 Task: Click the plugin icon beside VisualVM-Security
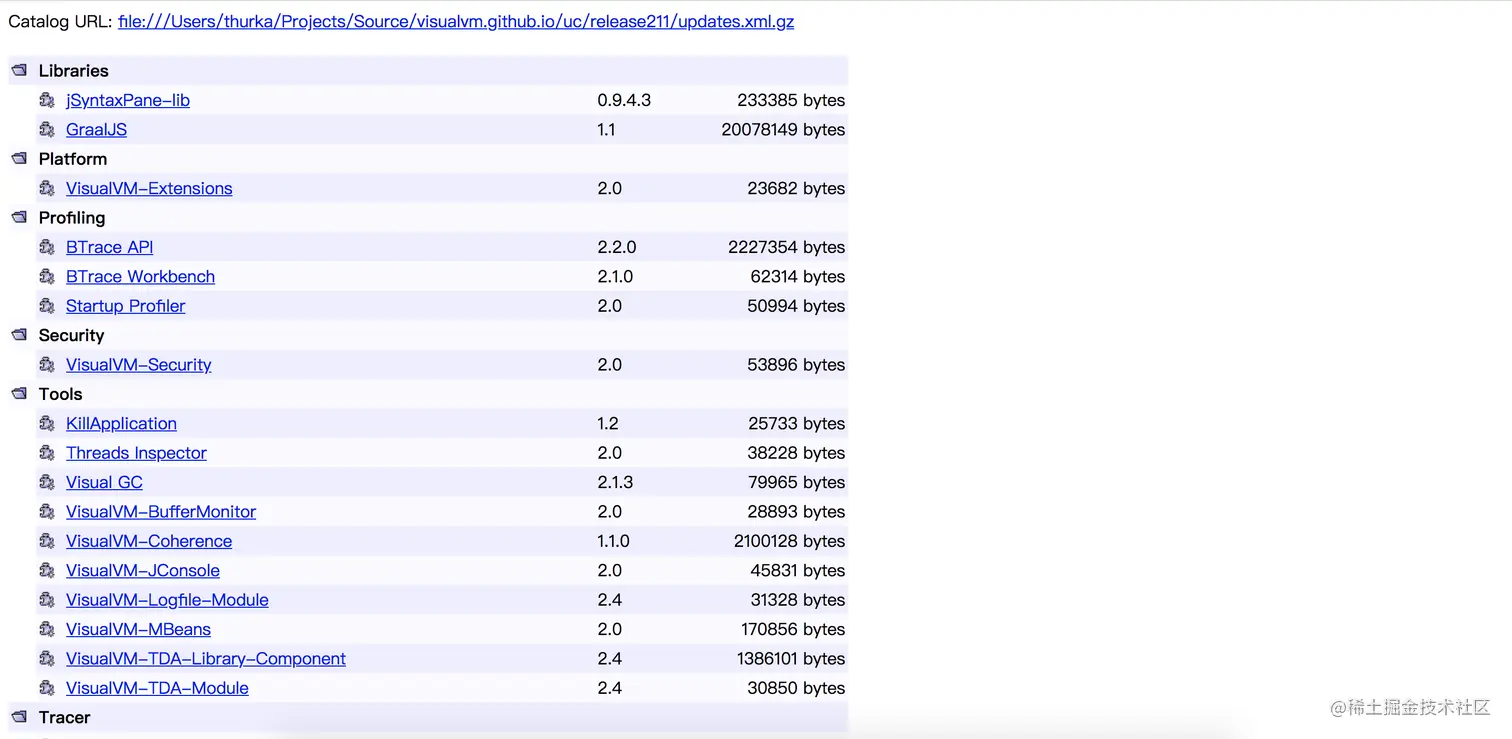click(47, 364)
